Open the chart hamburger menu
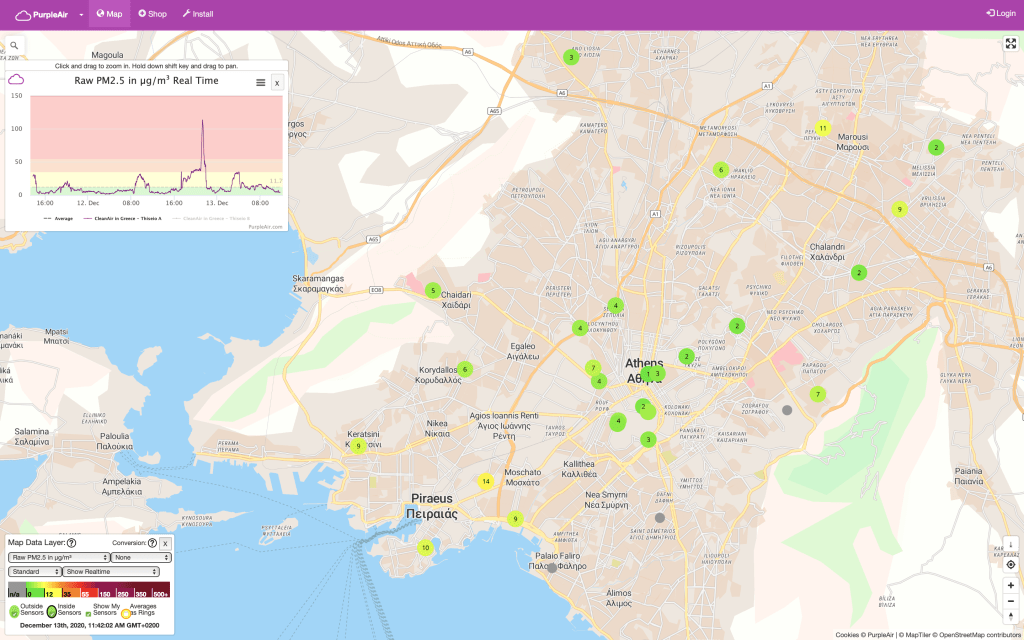1024x640 pixels. tap(260, 82)
